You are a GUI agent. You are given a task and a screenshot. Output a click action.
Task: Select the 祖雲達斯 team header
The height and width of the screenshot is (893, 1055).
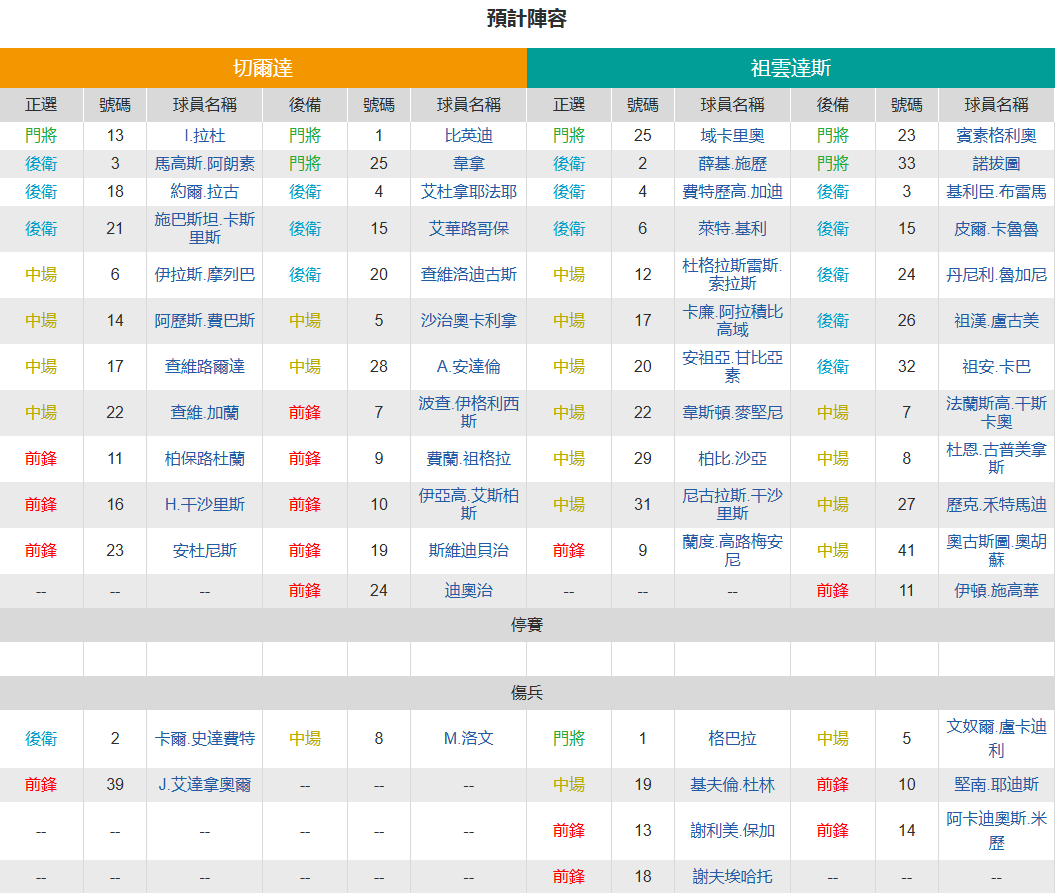(x=791, y=68)
